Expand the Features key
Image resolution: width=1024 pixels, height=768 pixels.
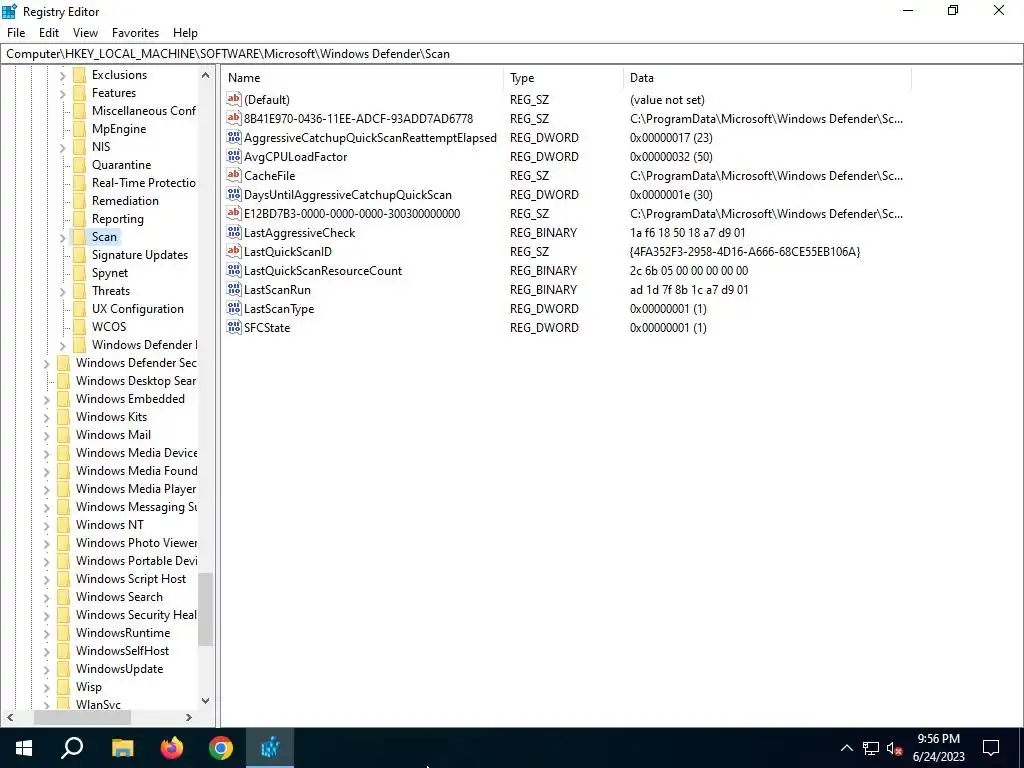63,93
